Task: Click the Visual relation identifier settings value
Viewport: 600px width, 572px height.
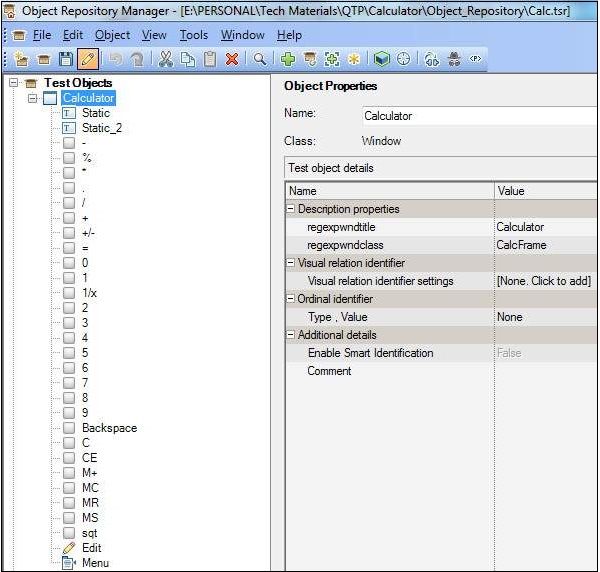Action: pyautogui.click(x=545, y=281)
